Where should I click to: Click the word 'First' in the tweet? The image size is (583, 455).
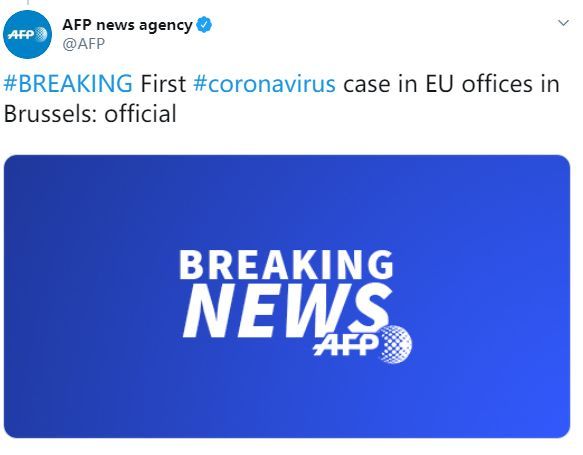[163, 83]
